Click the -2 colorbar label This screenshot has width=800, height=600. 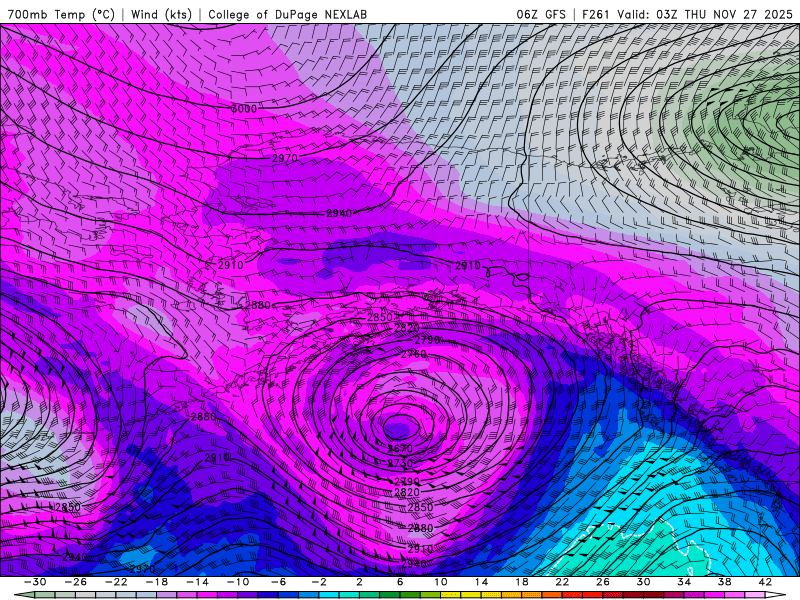pos(319,582)
